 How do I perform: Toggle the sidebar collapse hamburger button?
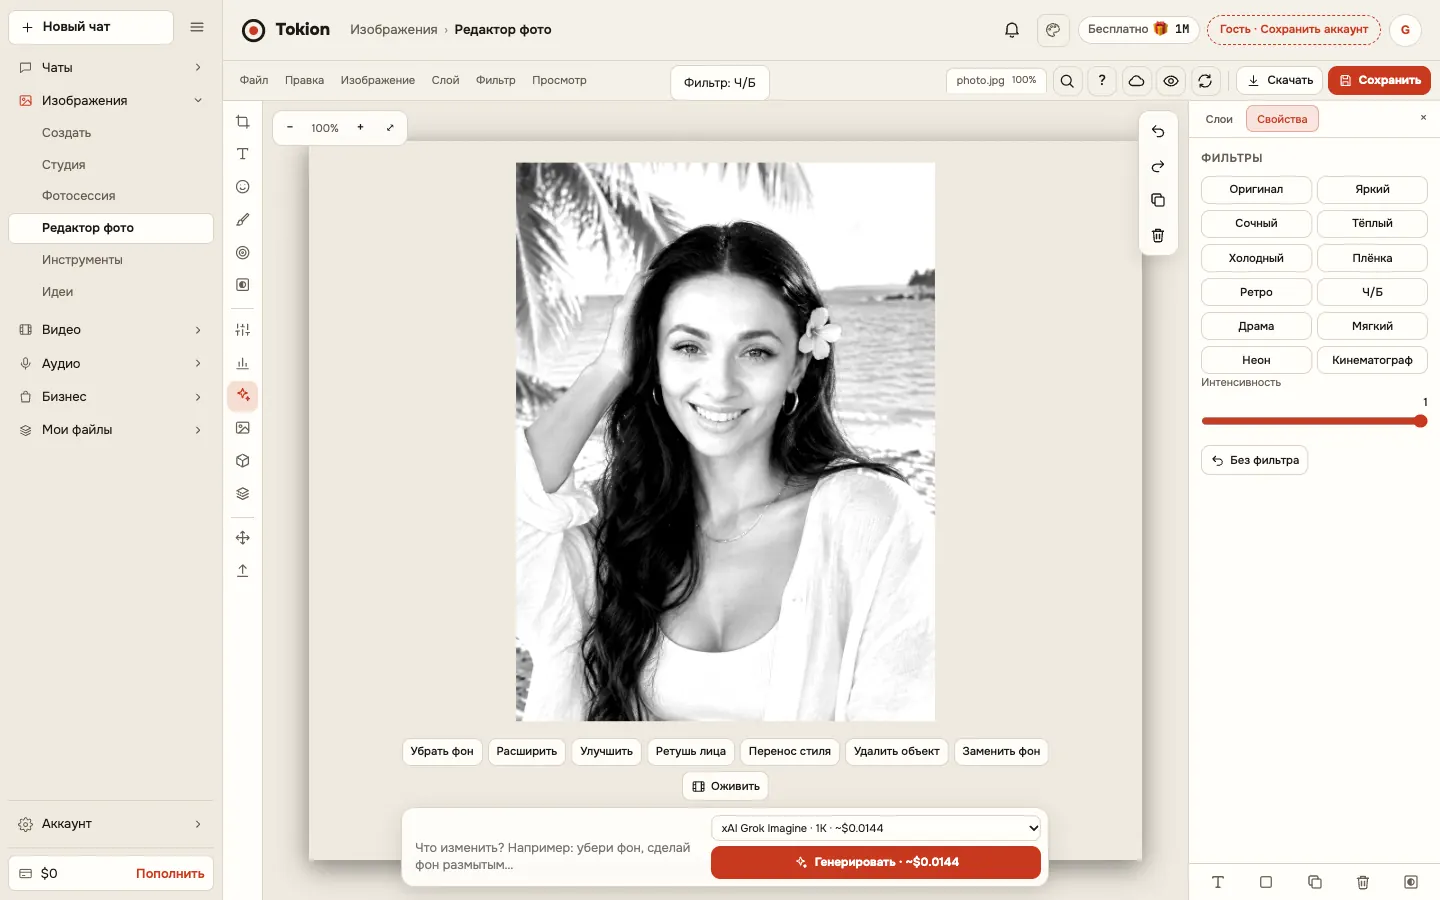point(197,27)
